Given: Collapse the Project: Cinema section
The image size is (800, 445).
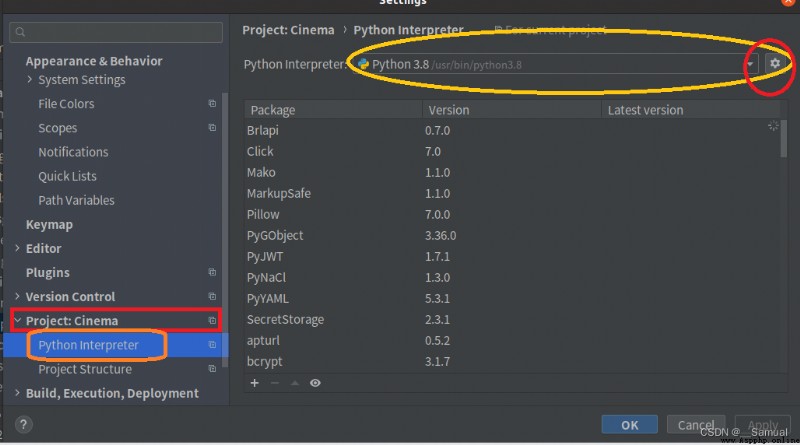Looking at the screenshot, I should pyautogui.click(x=17, y=320).
